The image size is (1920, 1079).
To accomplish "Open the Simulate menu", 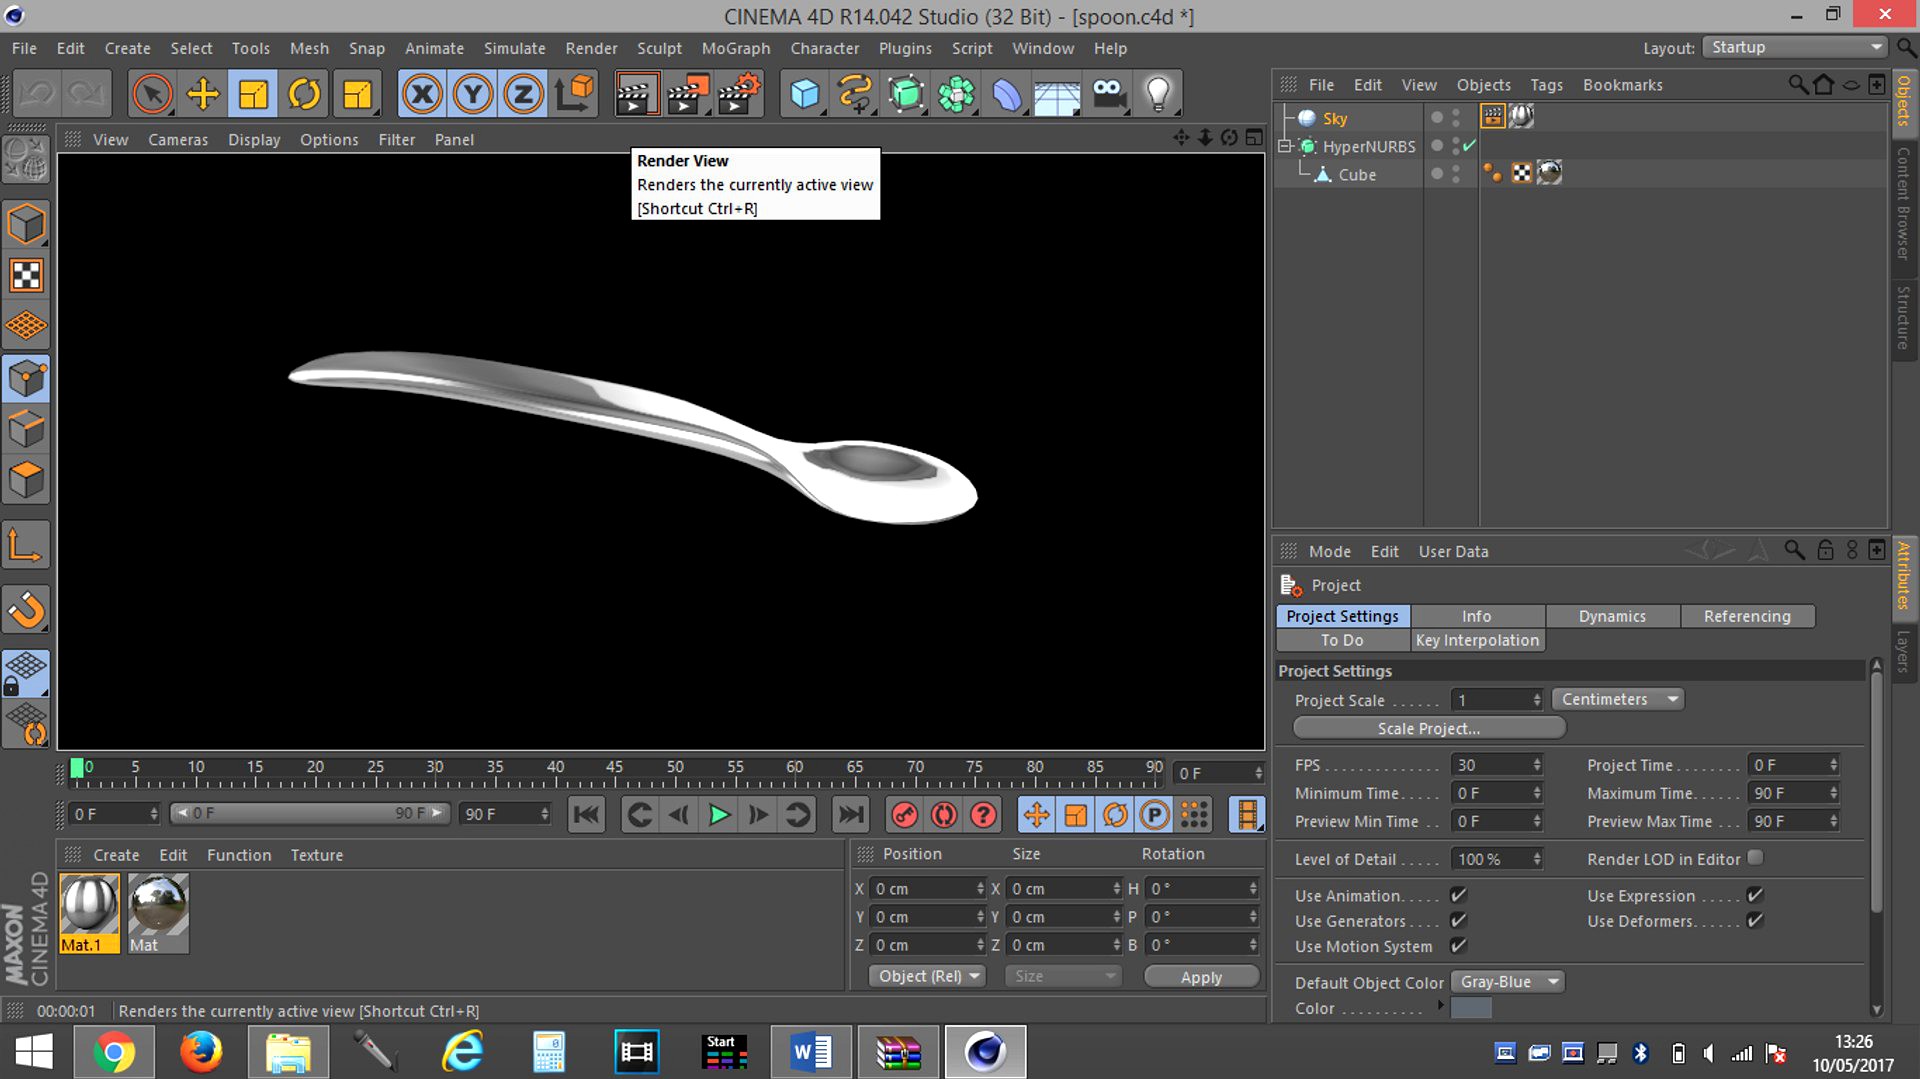I will click(514, 48).
